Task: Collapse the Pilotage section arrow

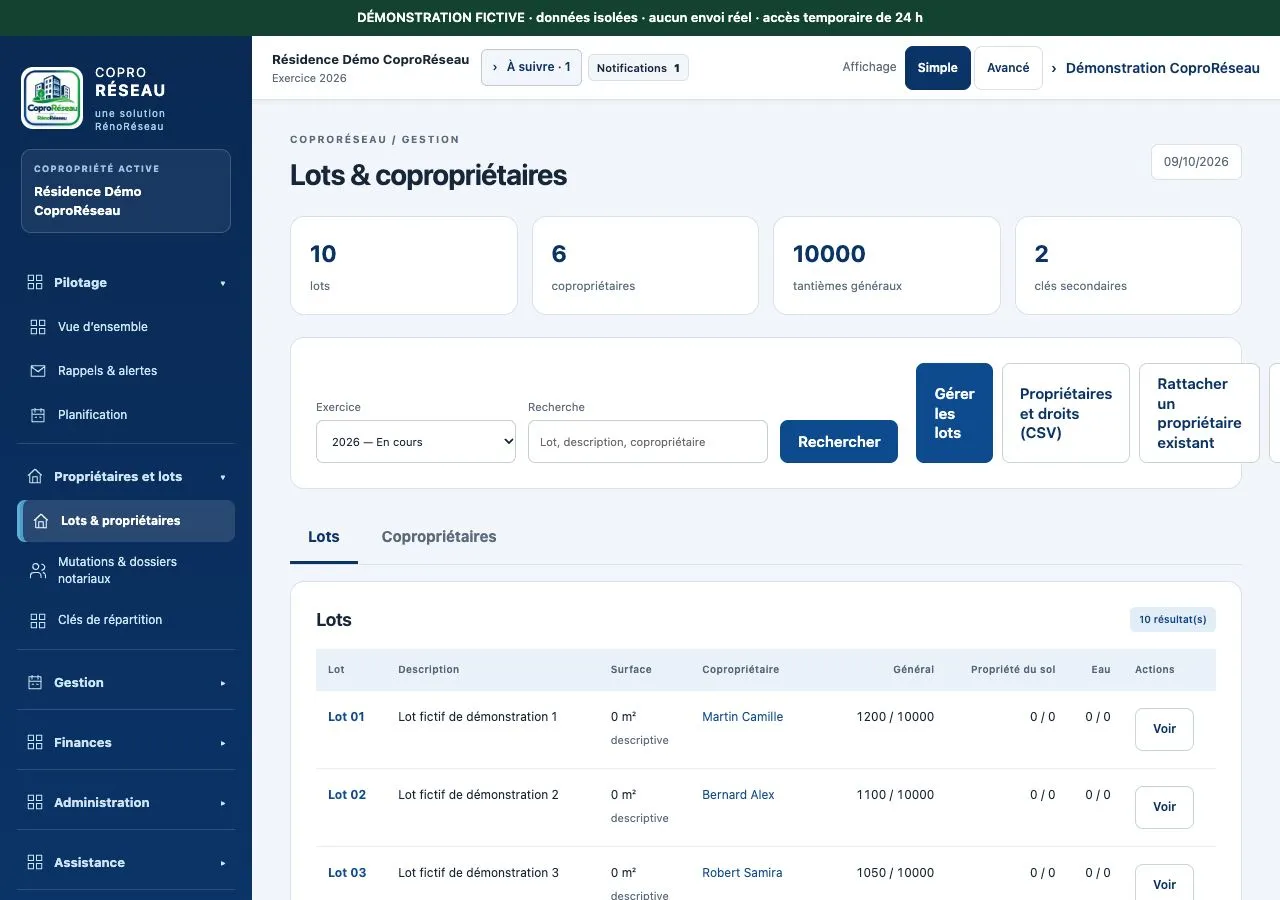Action: (223, 283)
